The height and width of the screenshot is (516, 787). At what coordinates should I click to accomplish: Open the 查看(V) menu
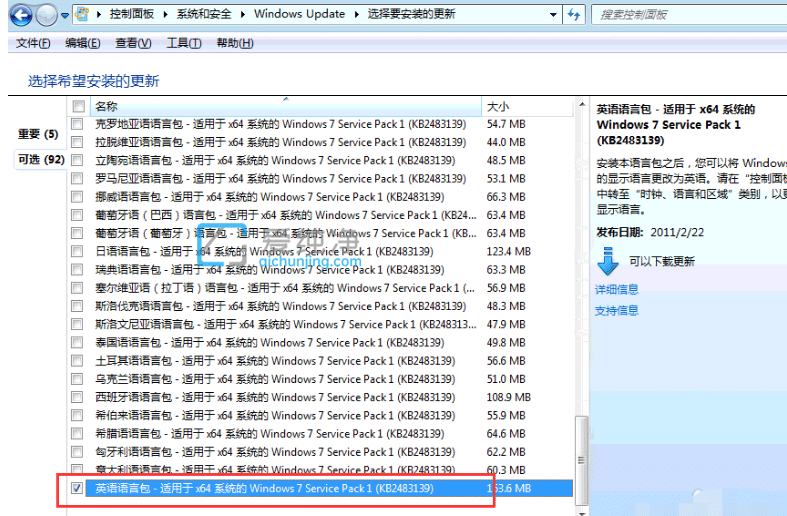134,43
